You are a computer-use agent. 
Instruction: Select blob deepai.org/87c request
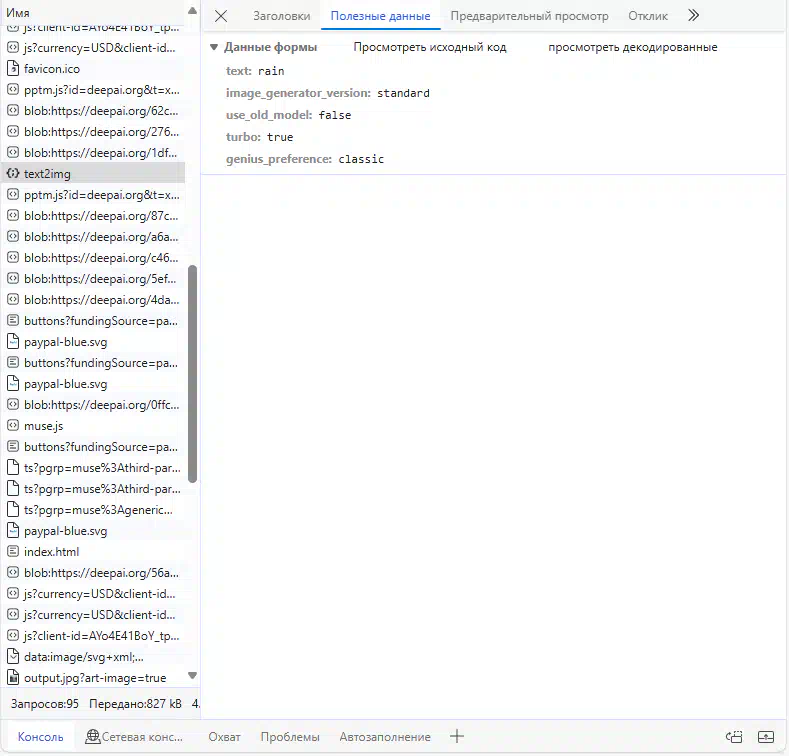[x=94, y=216]
